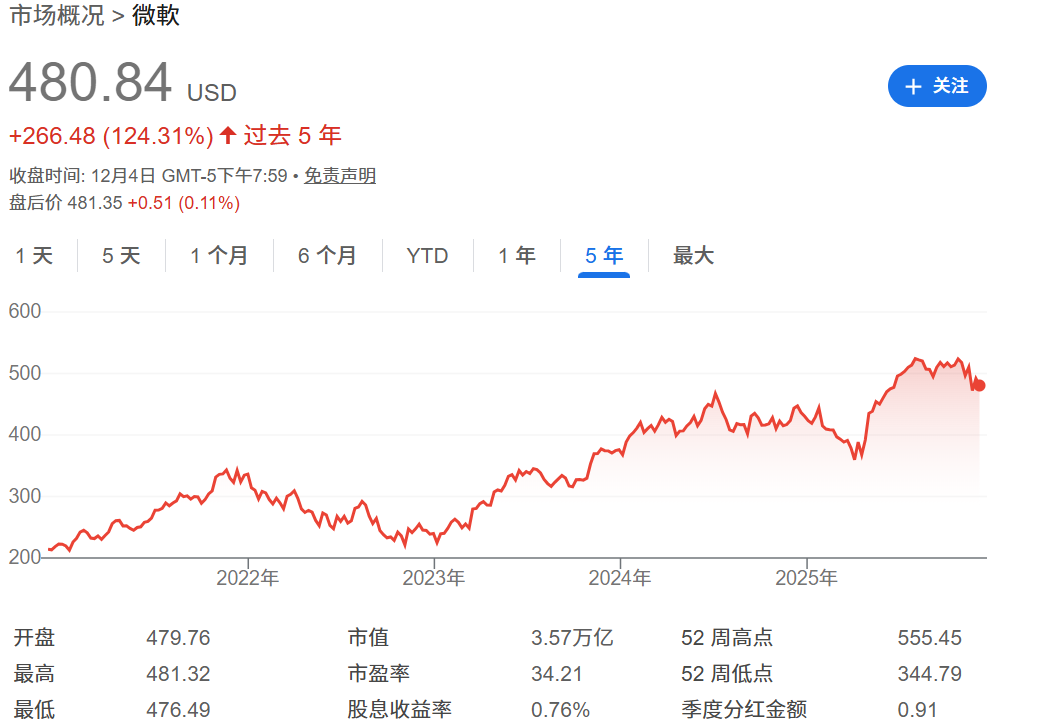Open the 免责声明 disclaimer link
Screen dimensions: 1056x726
point(339,175)
